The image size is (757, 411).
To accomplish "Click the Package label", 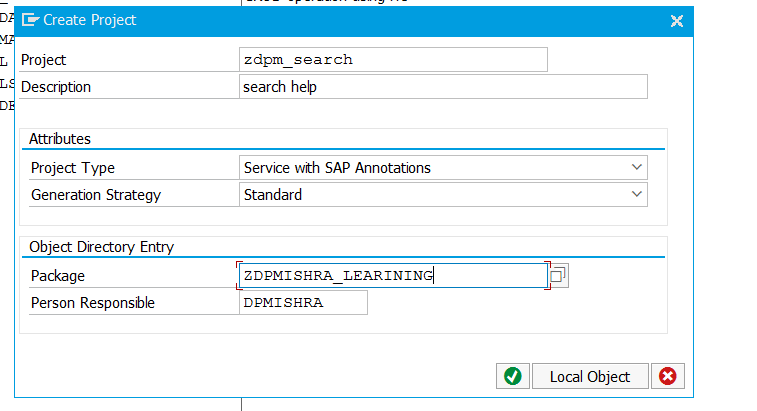I will [x=58, y=276].
